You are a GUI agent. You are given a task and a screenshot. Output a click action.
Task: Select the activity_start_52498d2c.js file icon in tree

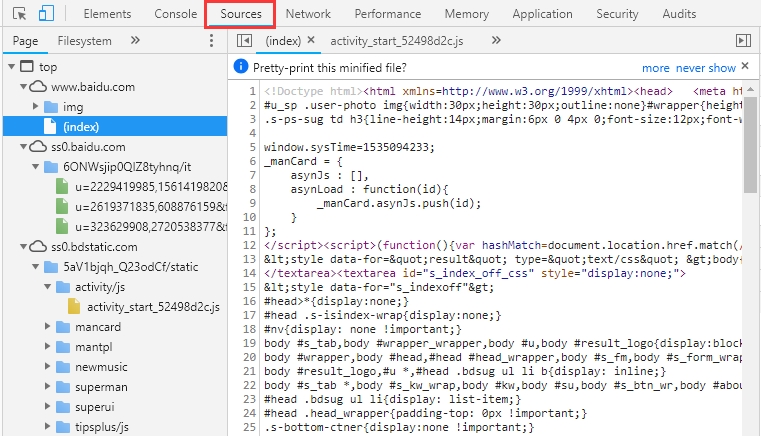coord(73,306)
